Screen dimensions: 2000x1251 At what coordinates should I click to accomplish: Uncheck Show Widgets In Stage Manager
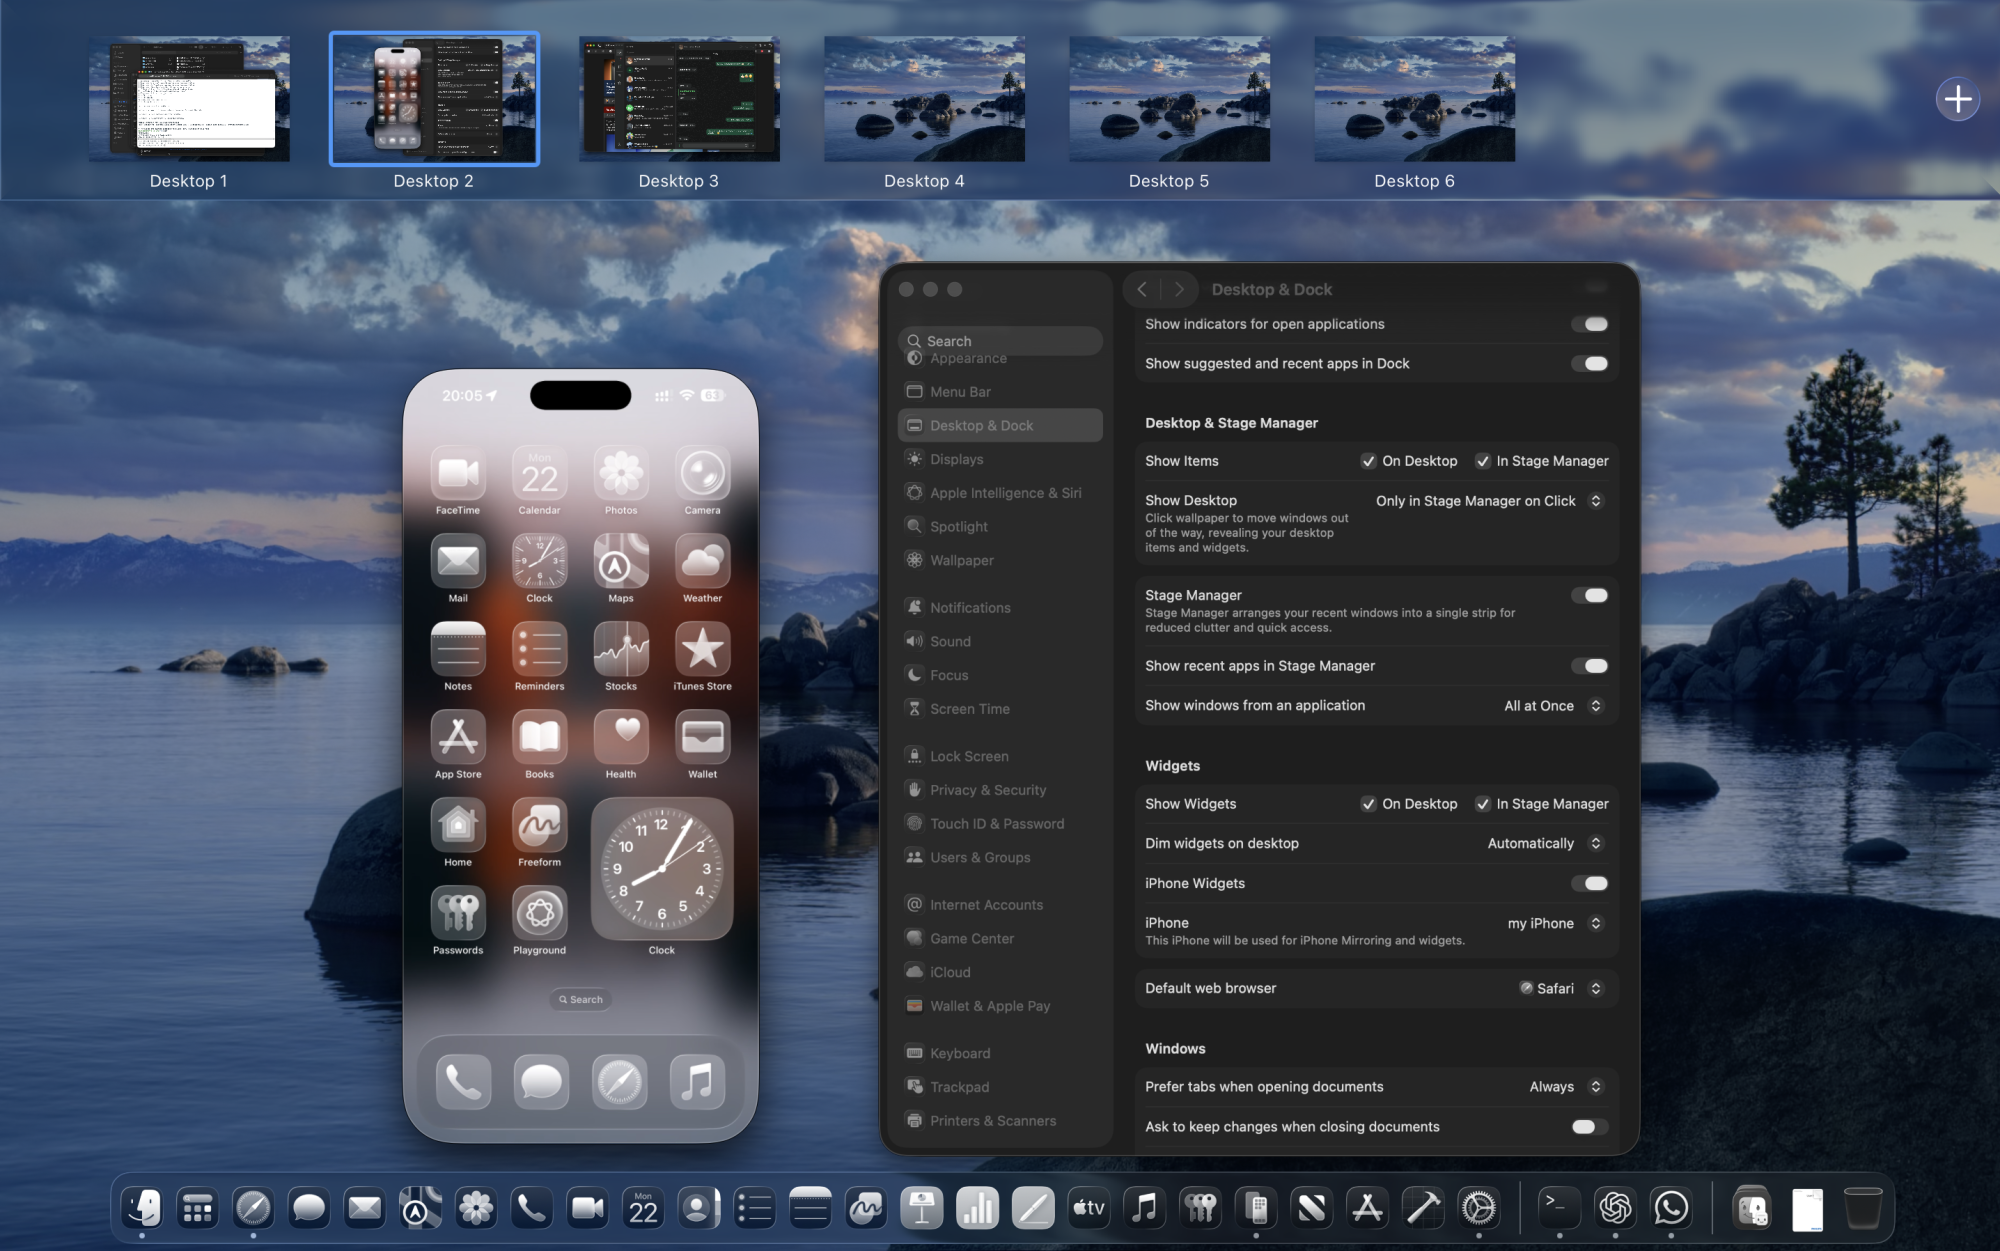pyautogui.click(x=1483, y=804)
